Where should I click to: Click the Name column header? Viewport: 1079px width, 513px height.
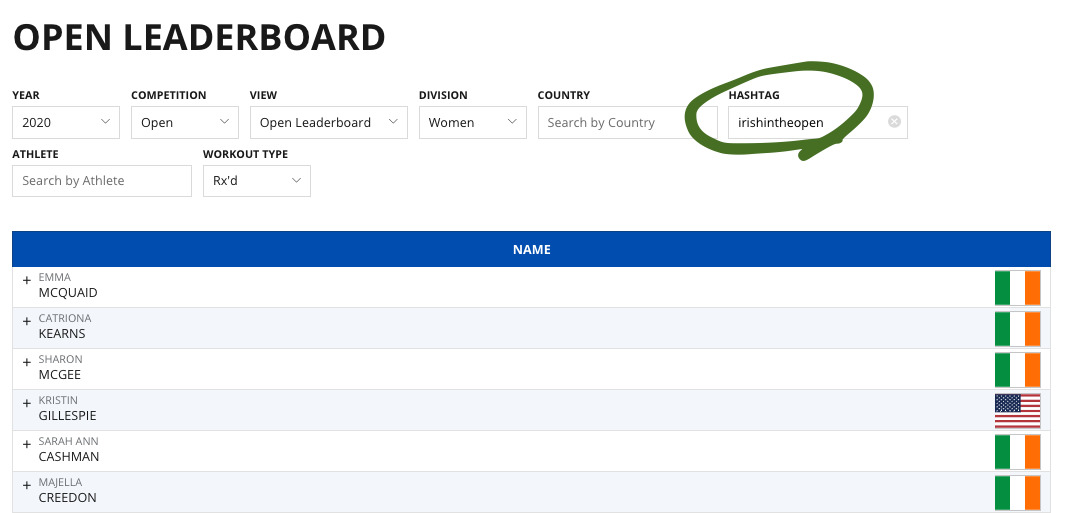(531, 249)
